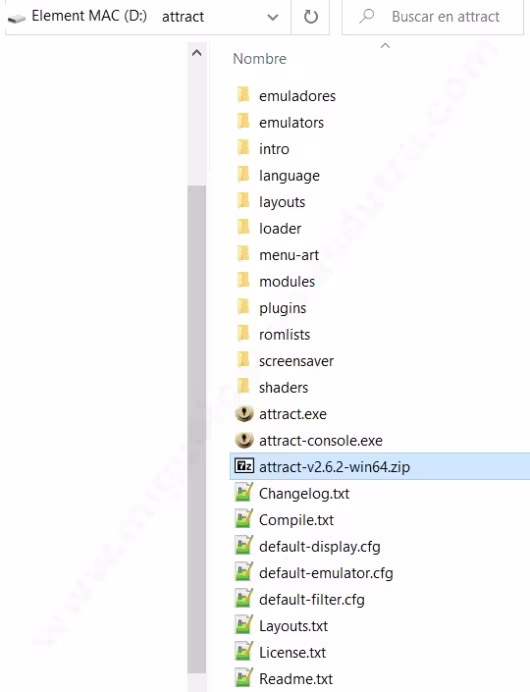Click the License.txt file icon
This screenshot has height=692, width=530.
(x=244, y=651)
